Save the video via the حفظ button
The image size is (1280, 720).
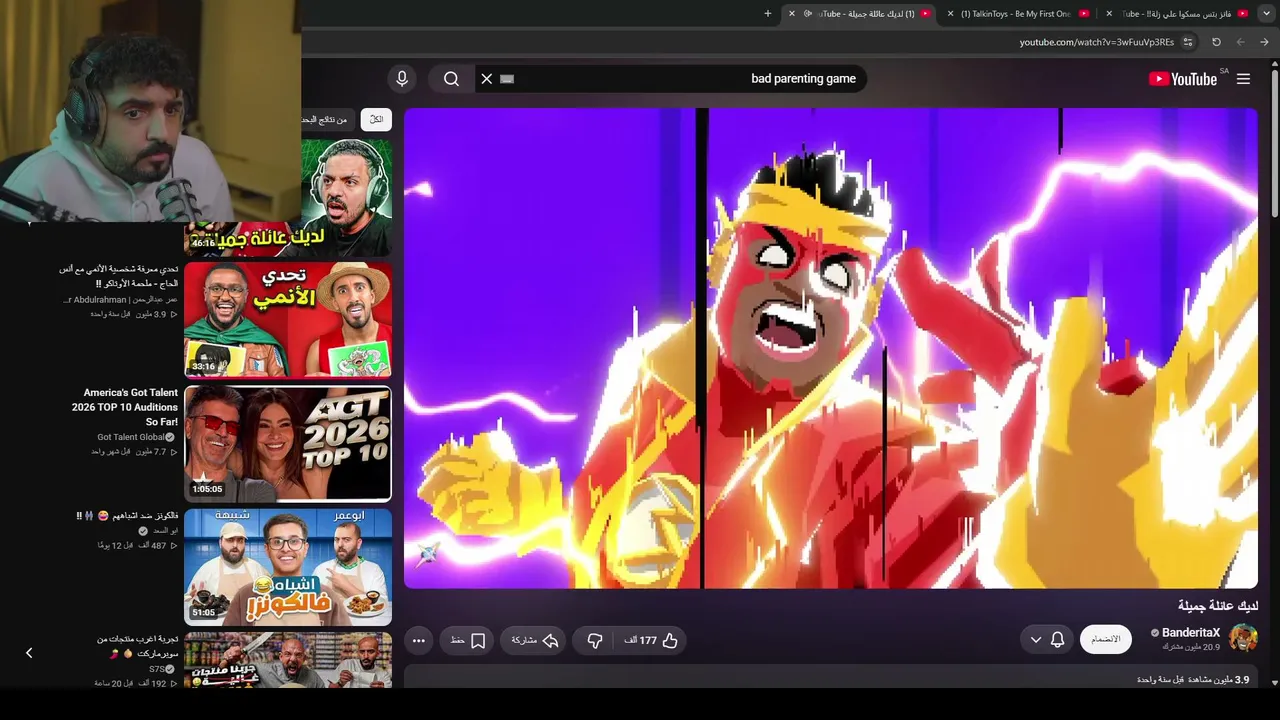point(468,640)
